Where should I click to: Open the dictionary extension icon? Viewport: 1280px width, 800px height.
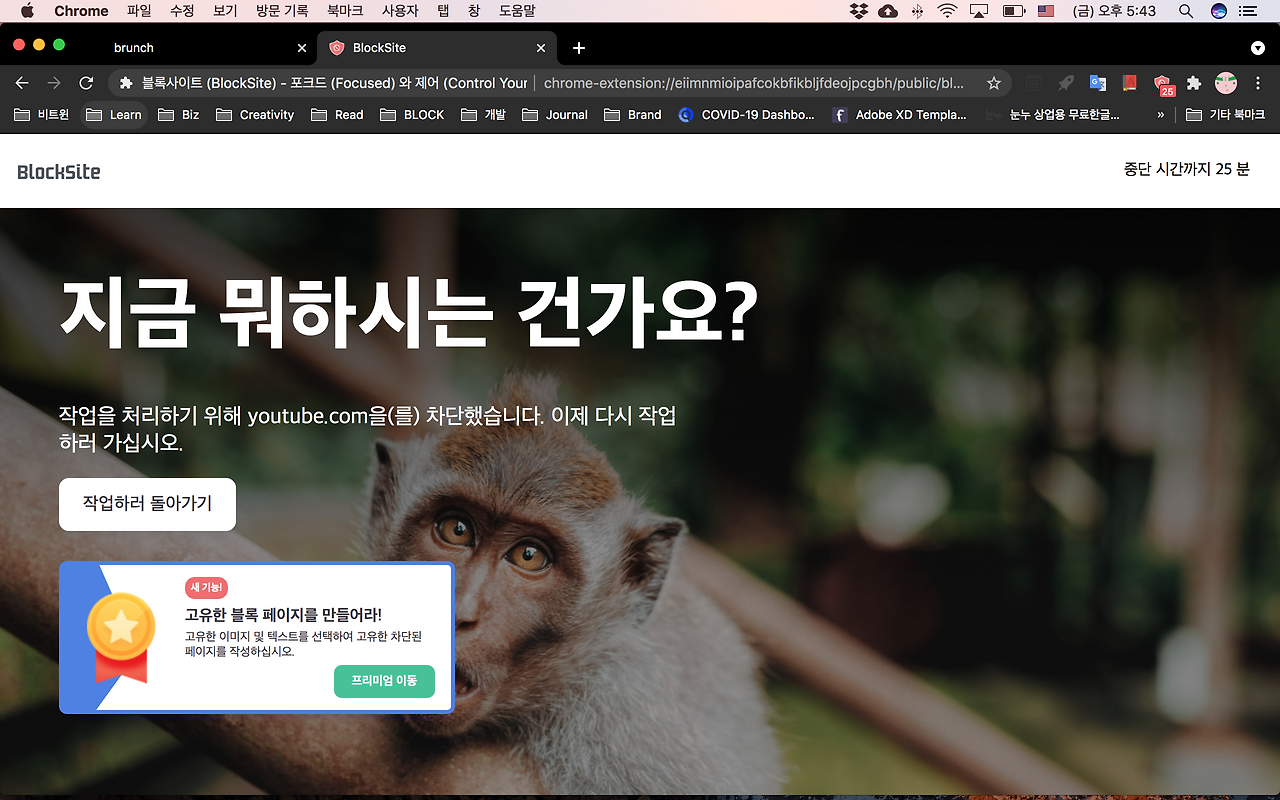[1127, 84]
